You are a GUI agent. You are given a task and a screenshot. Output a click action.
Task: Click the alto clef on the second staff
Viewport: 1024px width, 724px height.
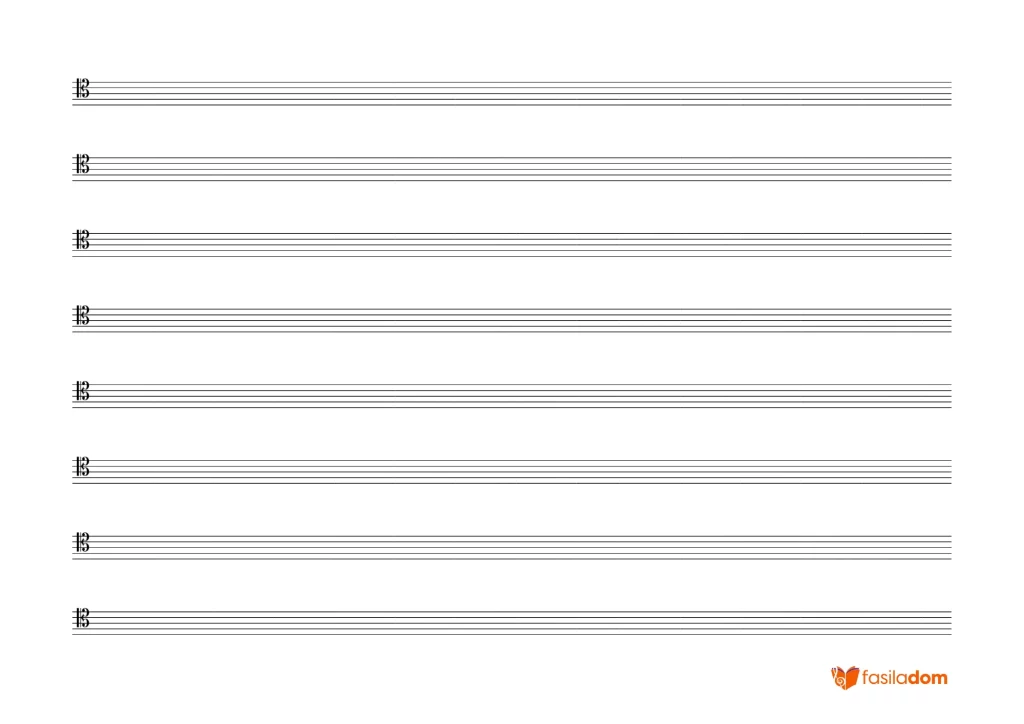83,164
